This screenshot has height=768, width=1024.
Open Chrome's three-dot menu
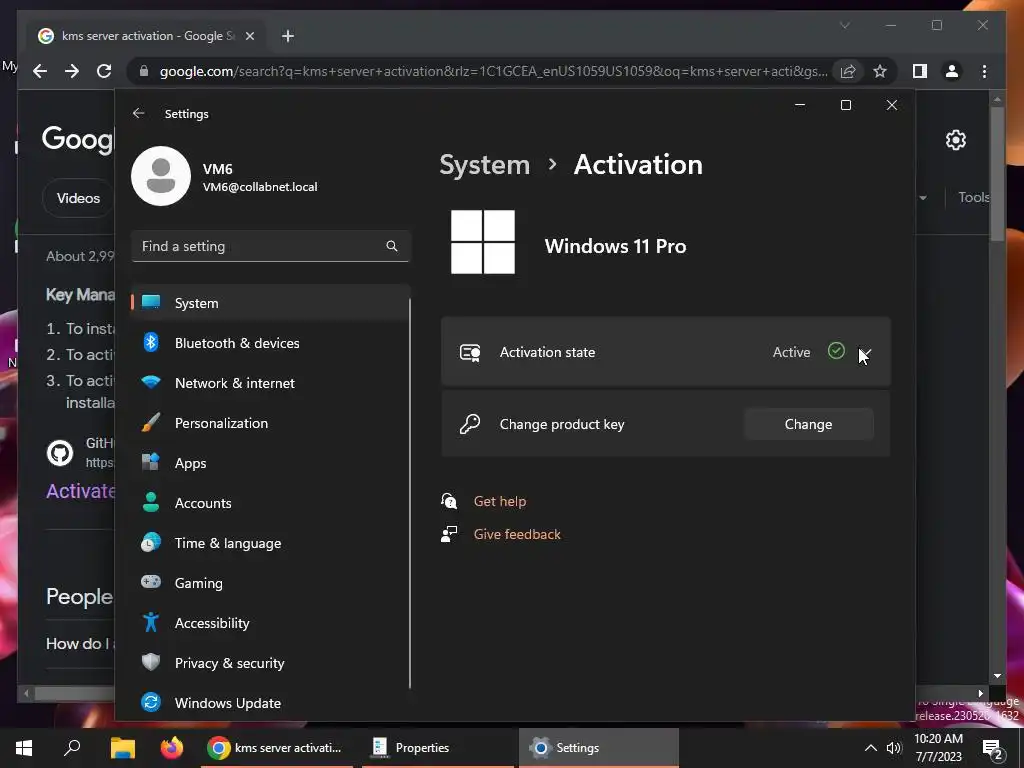[984, 71]
